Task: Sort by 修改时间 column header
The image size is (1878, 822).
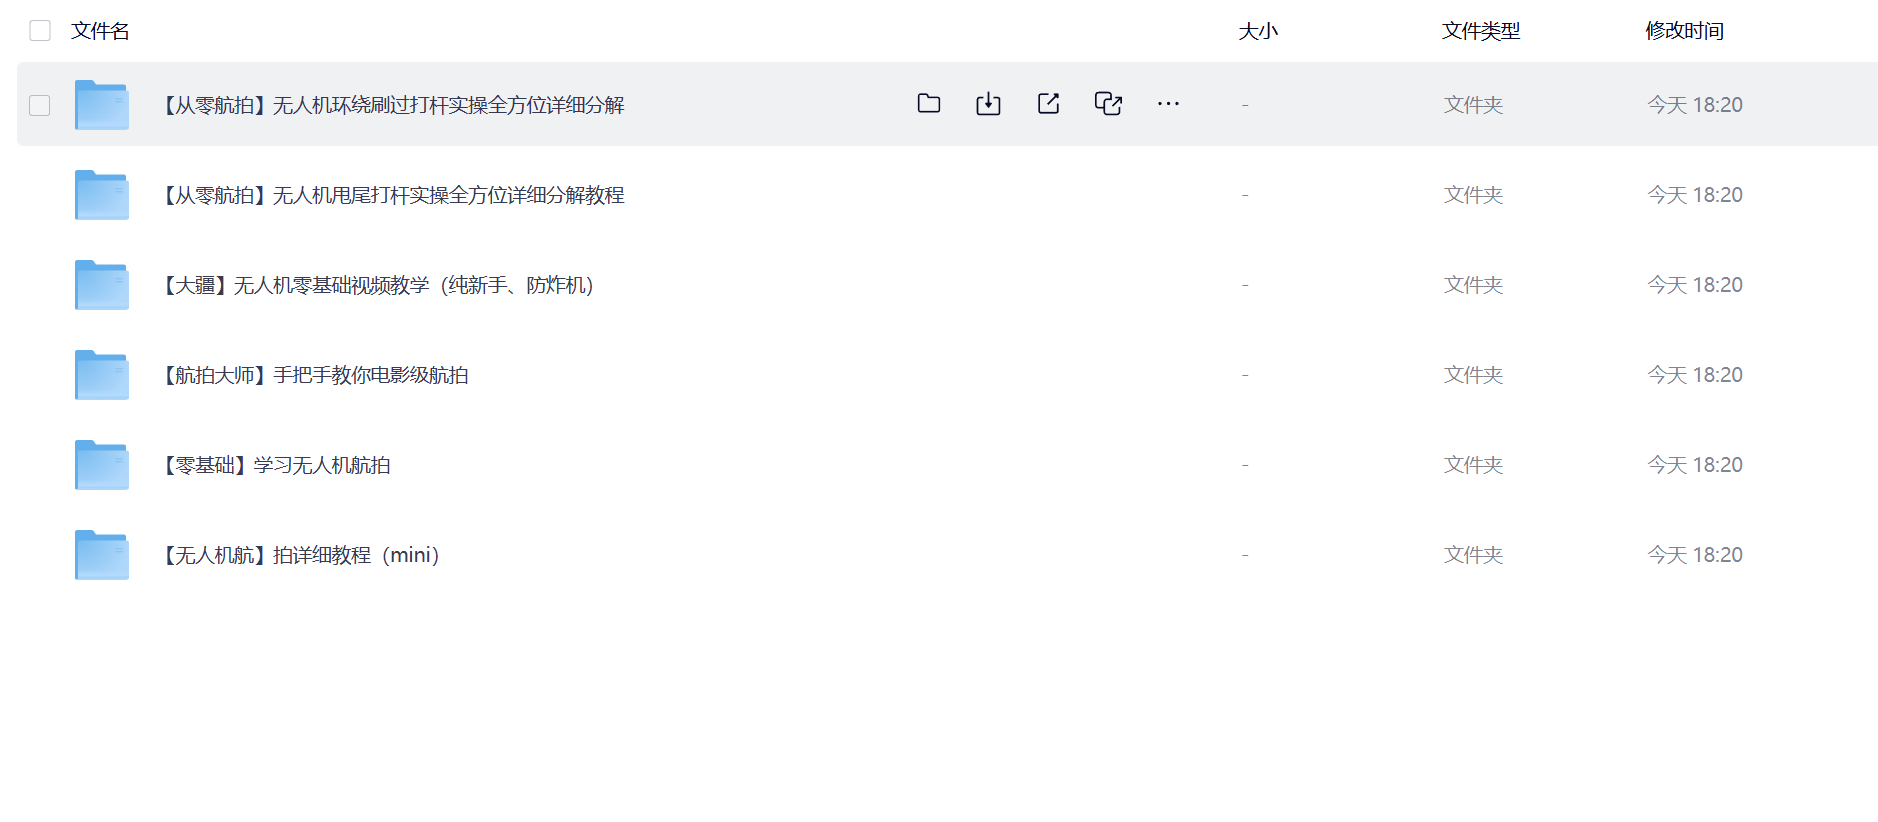Action: 1685,31
